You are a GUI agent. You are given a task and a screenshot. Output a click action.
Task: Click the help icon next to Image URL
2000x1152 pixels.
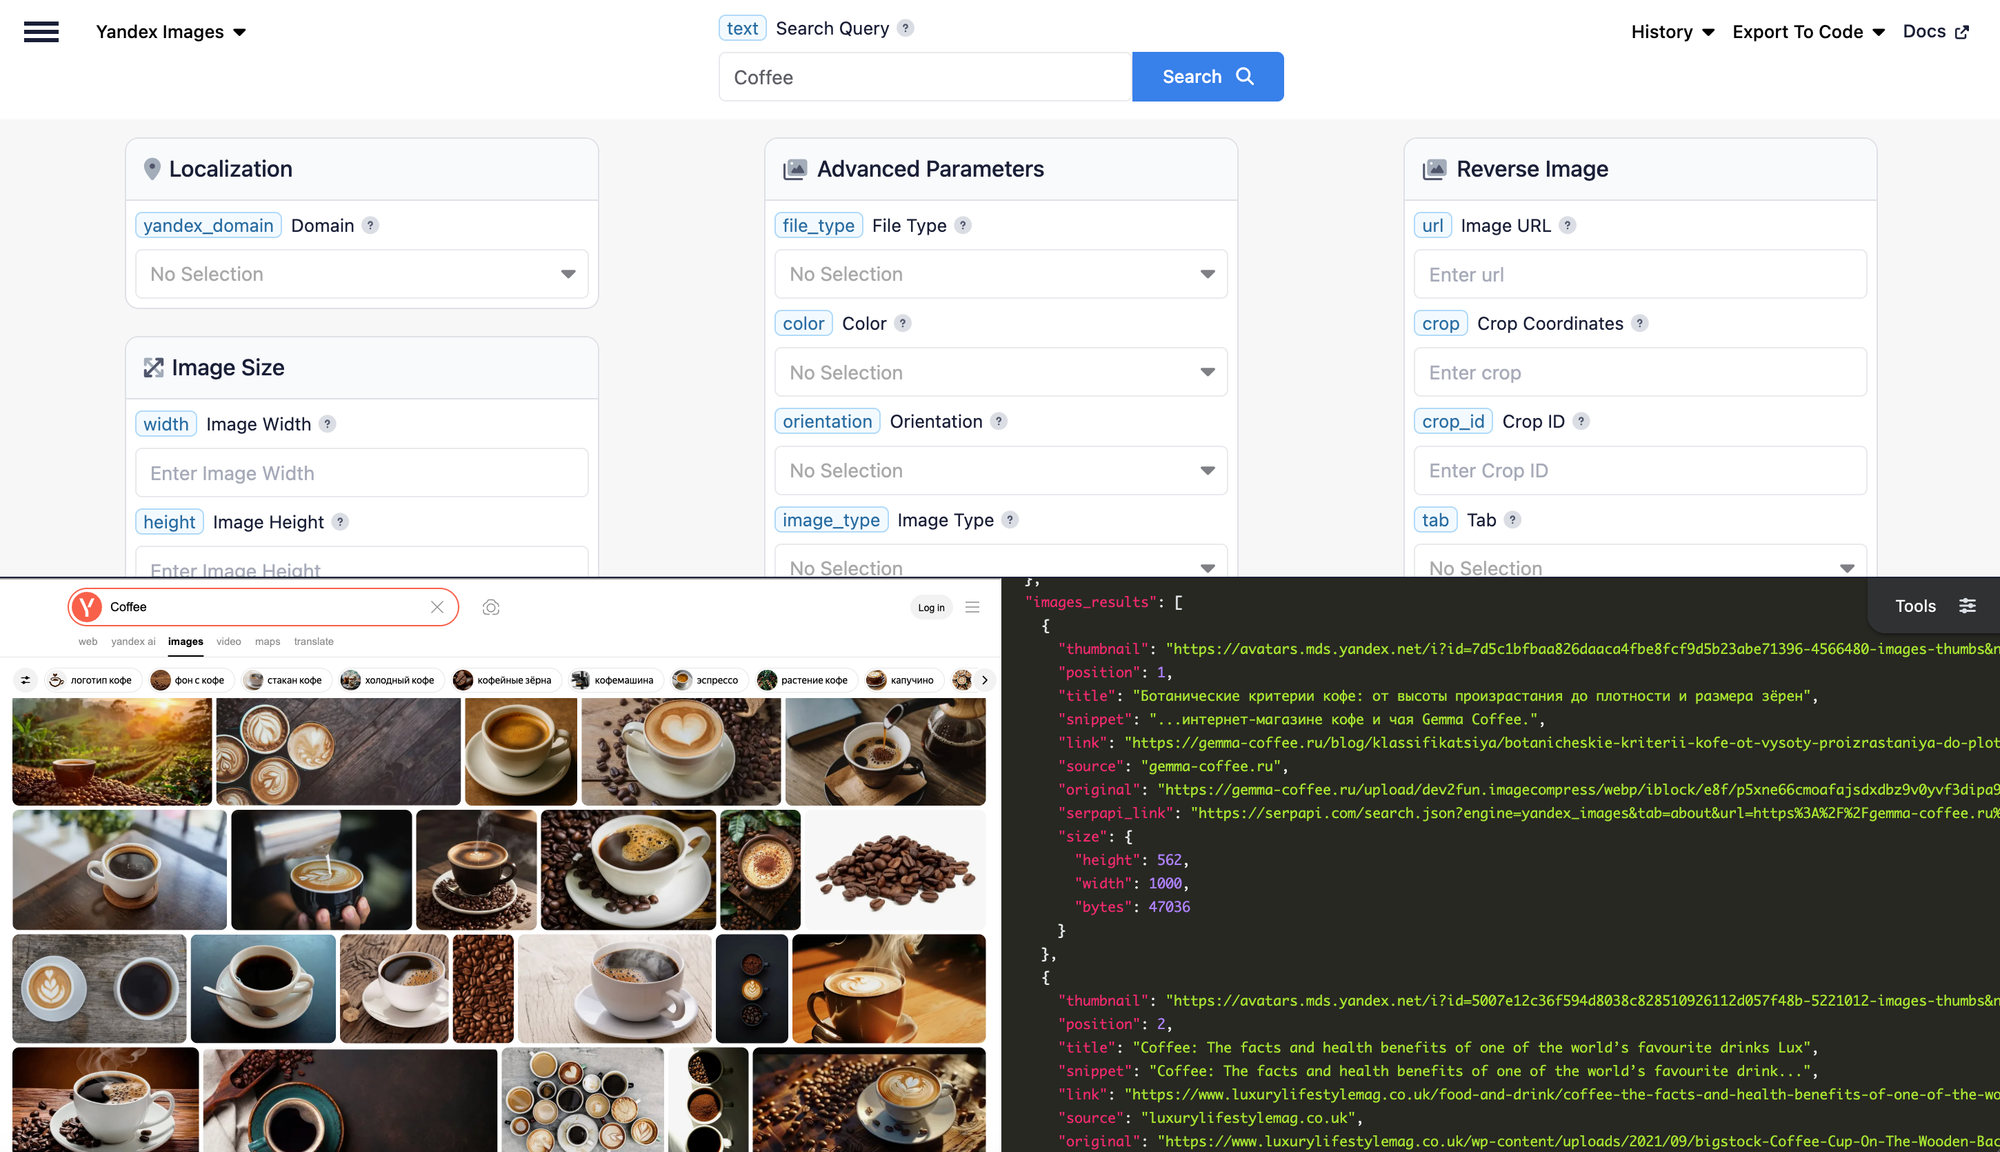(x=1568, y=225)
